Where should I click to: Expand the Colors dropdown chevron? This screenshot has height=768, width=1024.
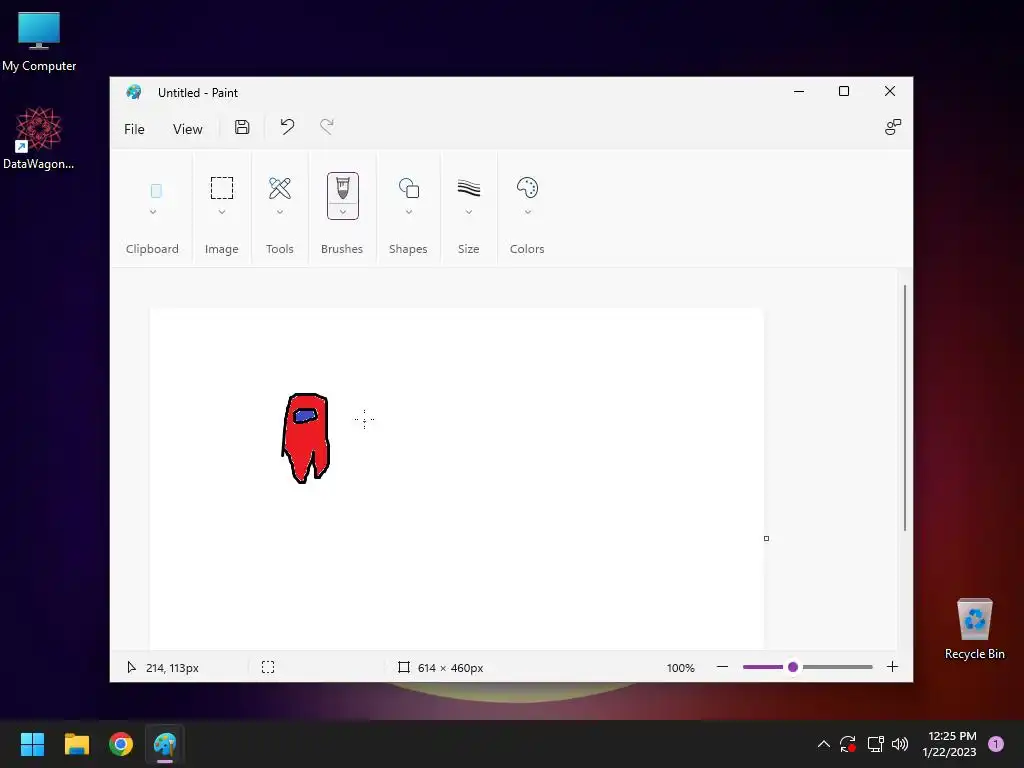point(528,212)
